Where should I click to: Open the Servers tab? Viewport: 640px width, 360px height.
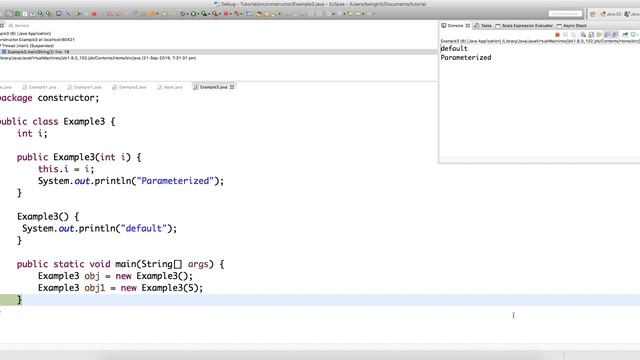pos(19,25)
